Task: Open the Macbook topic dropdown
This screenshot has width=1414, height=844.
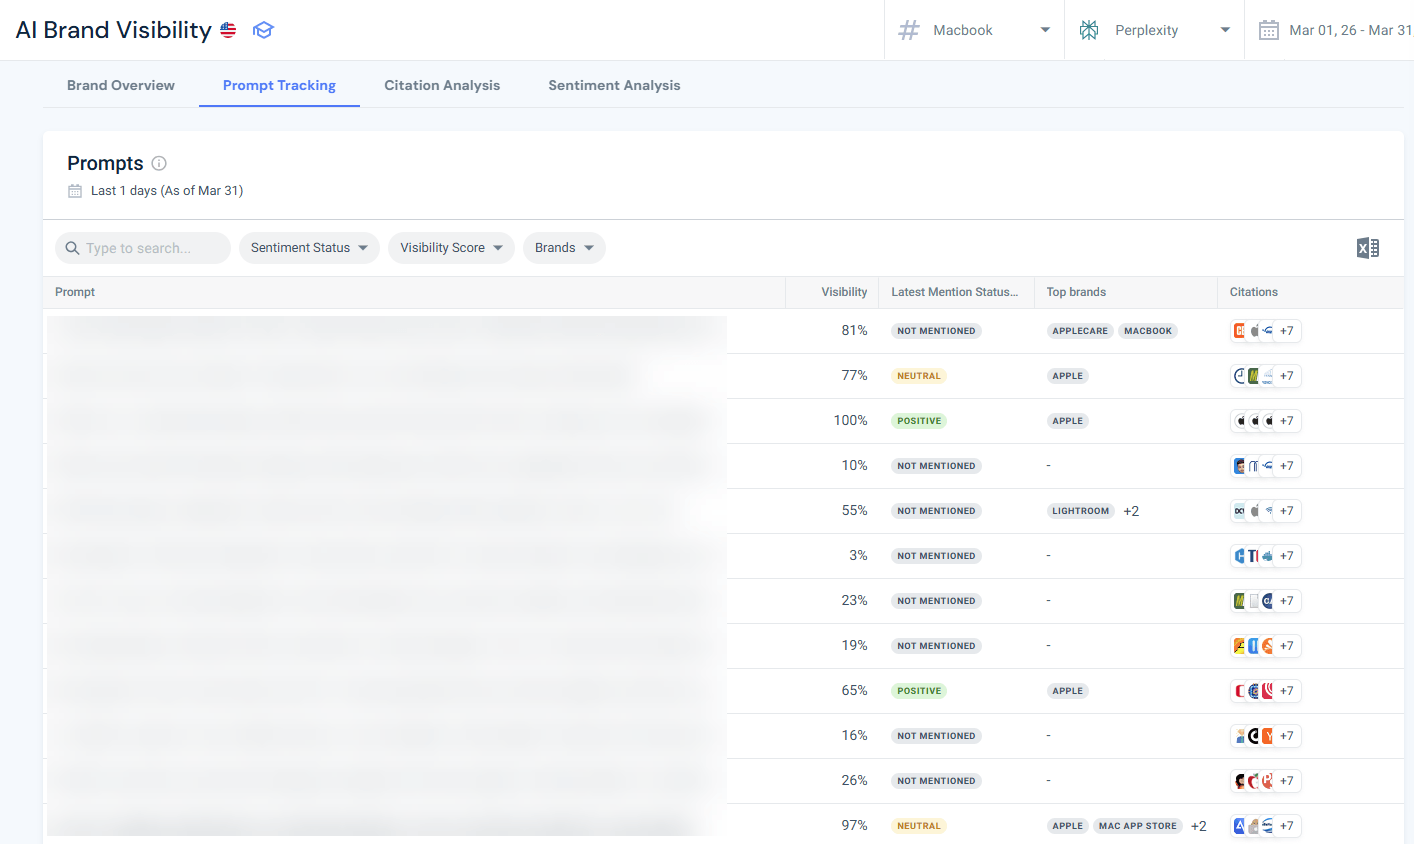Action: 974,30
